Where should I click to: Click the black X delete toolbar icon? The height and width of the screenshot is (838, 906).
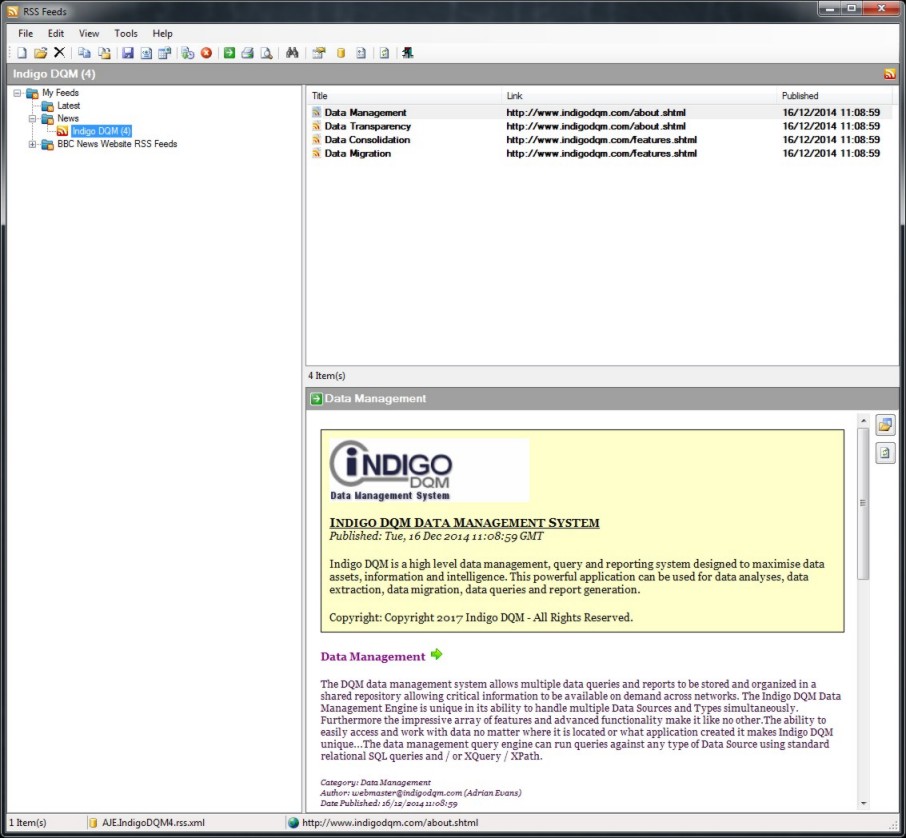point(59,53)
